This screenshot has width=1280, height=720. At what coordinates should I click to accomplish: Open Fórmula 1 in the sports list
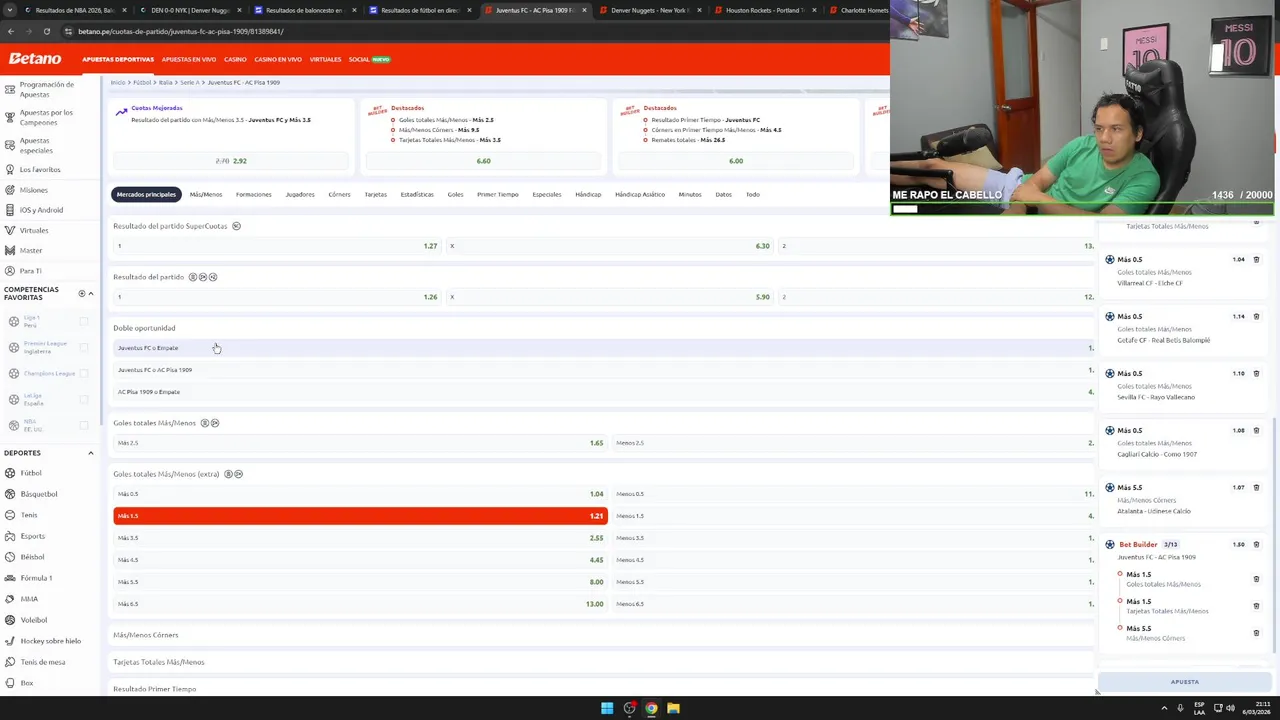tap(36, 578)
